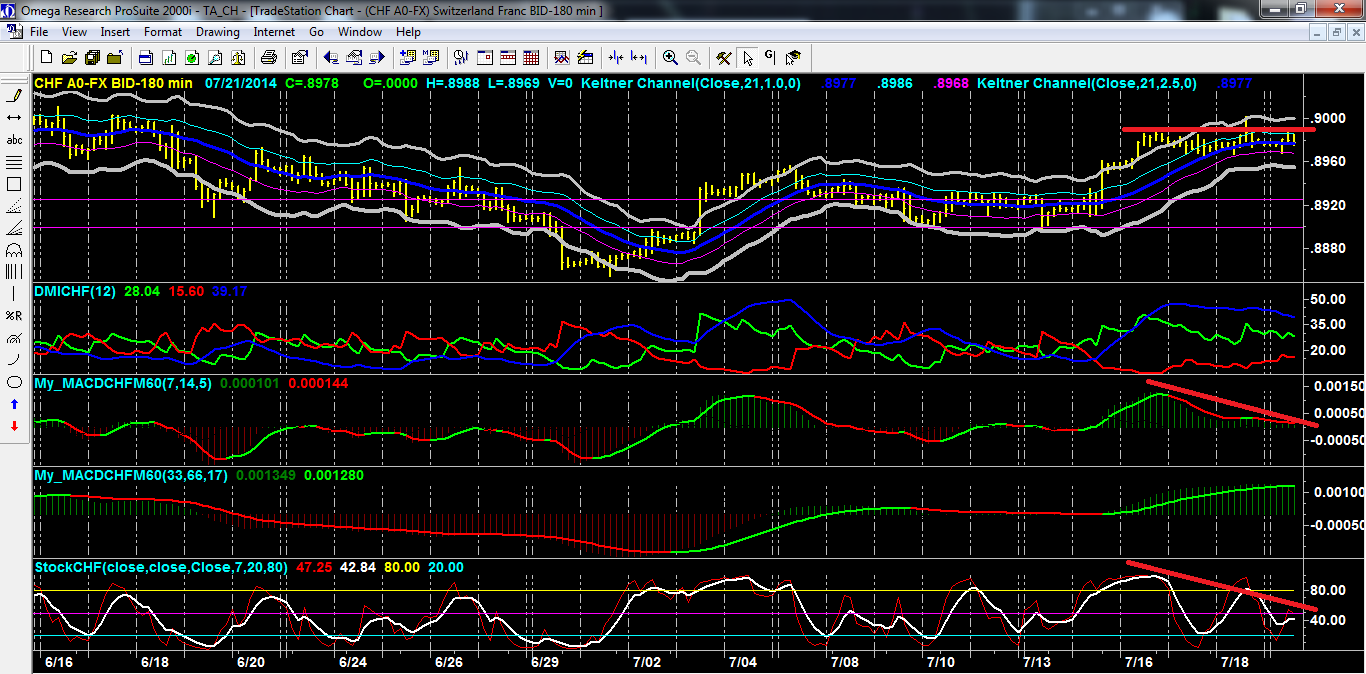Select the ellipse drawing tool
This screenshot has width=1366, height=674.
(14, 382)
